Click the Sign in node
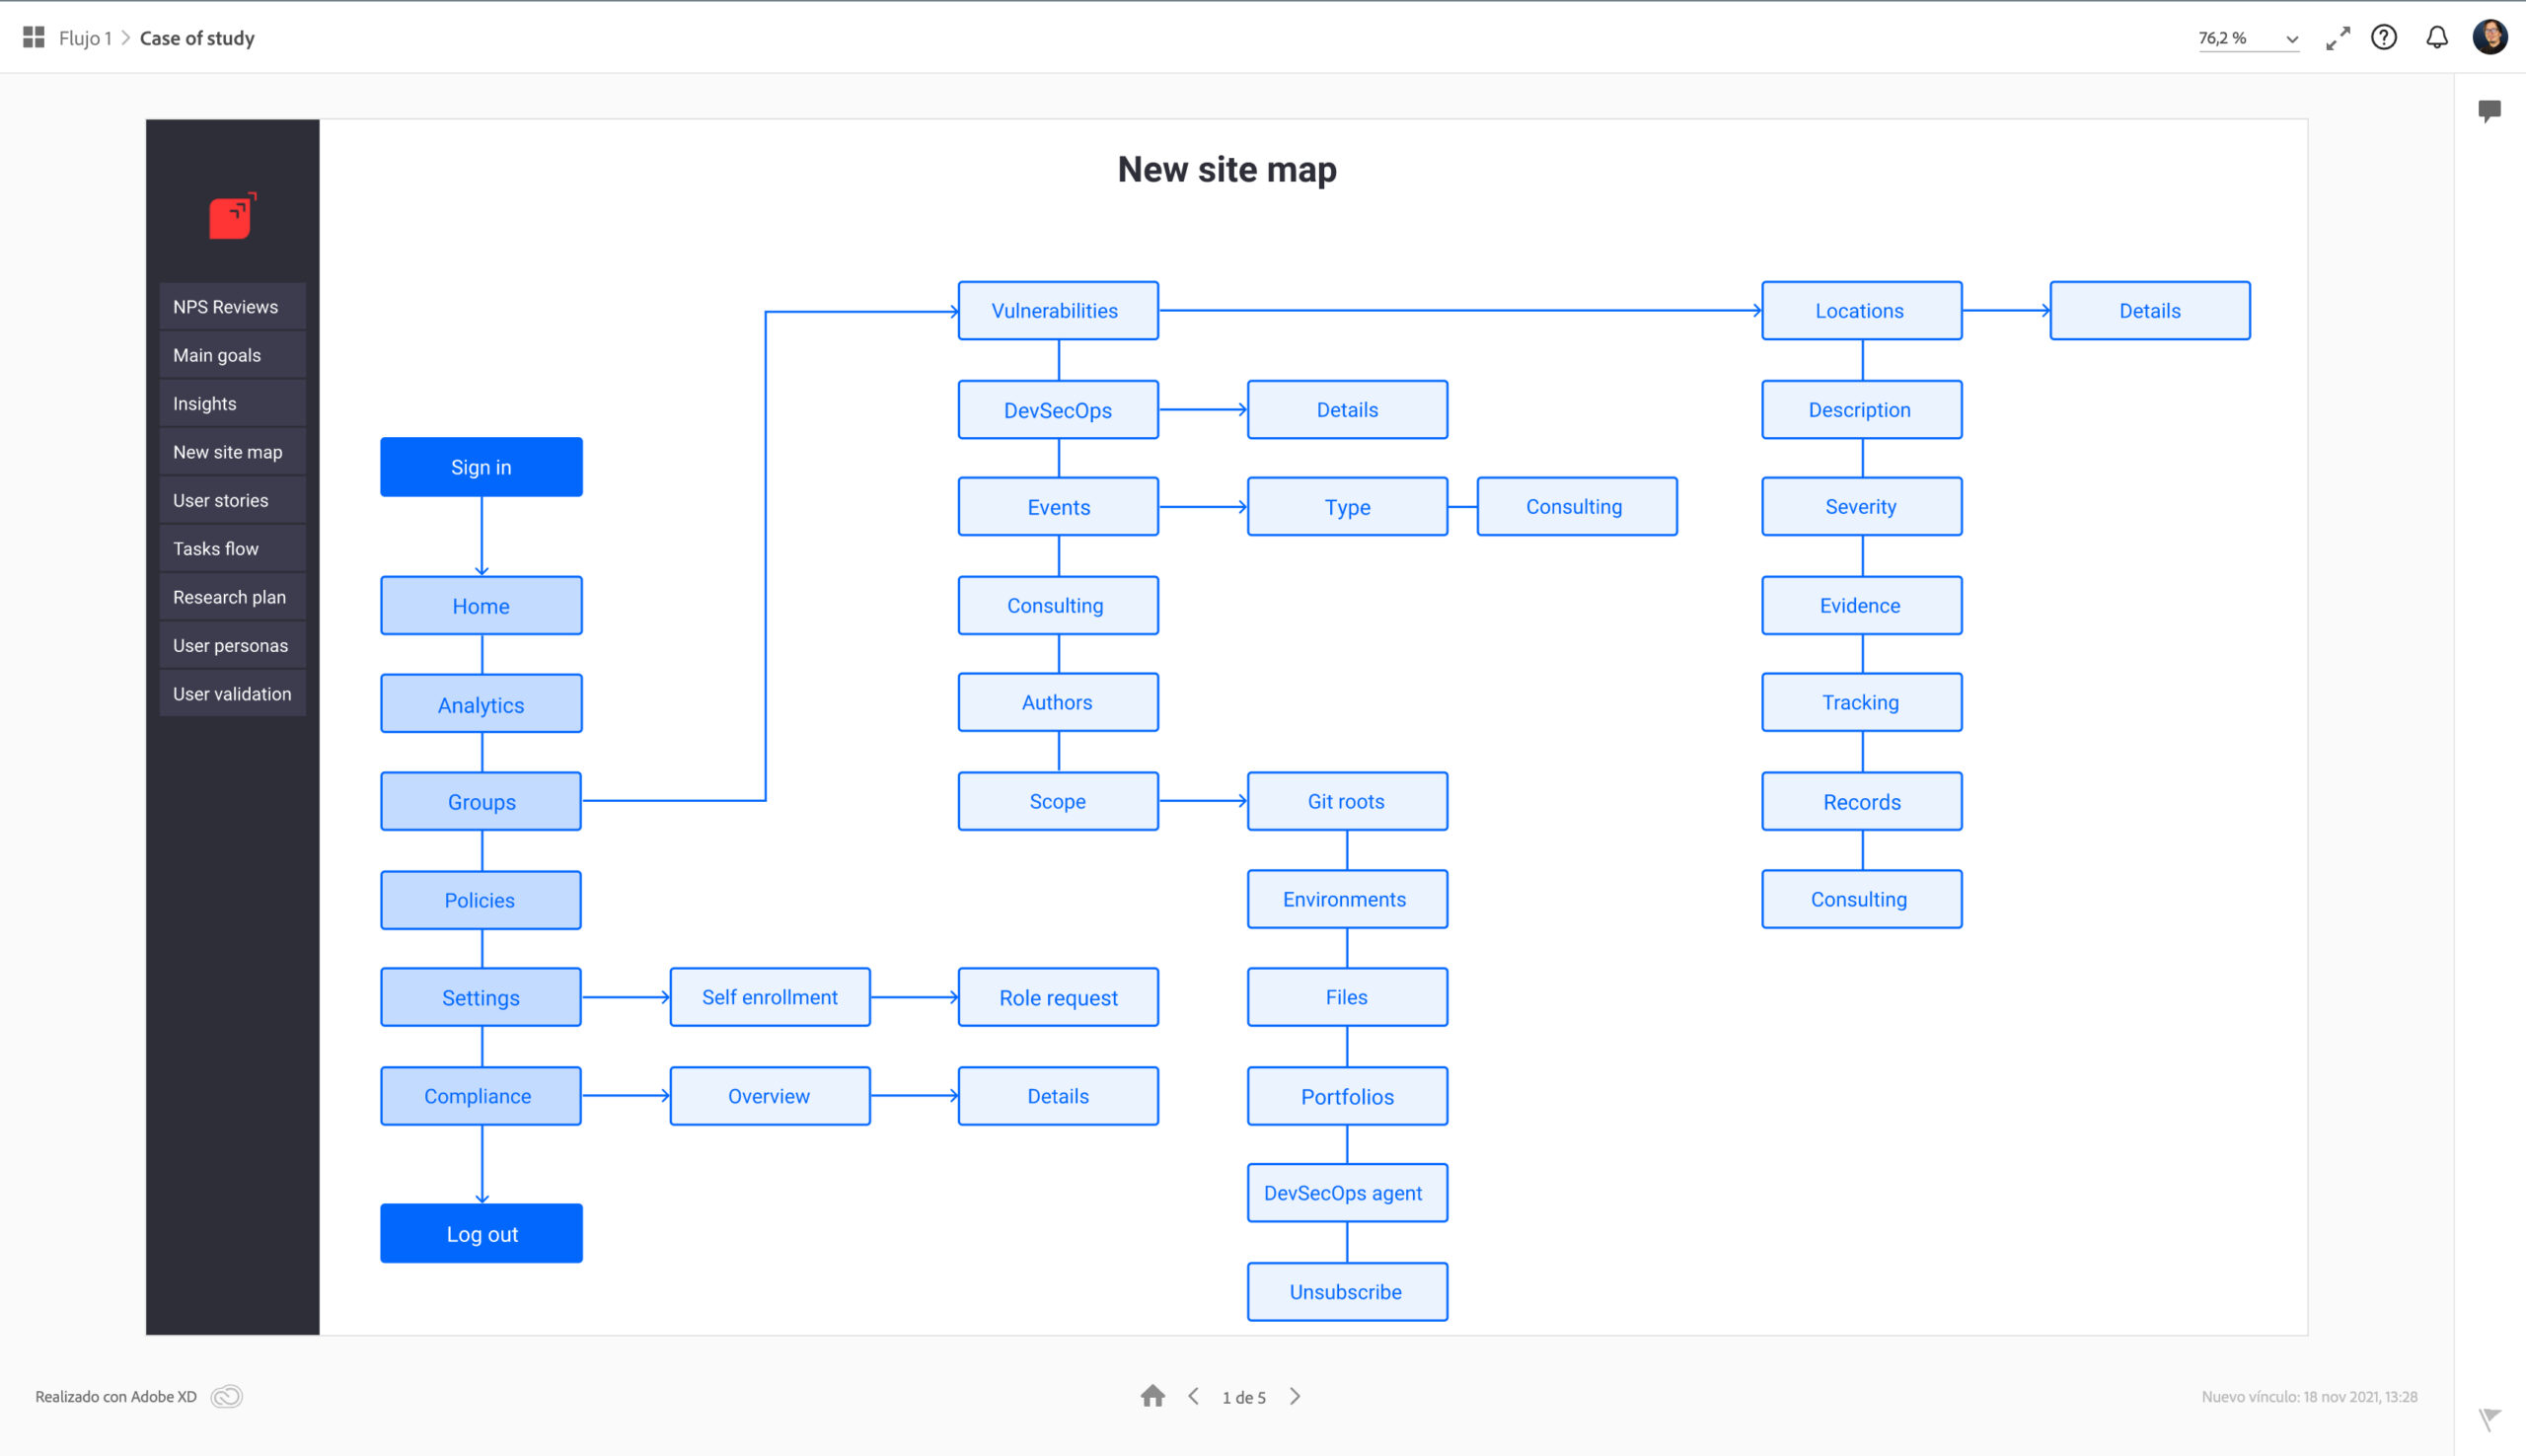This screenshot has width=2526, height=1456. tap(481, 467)
